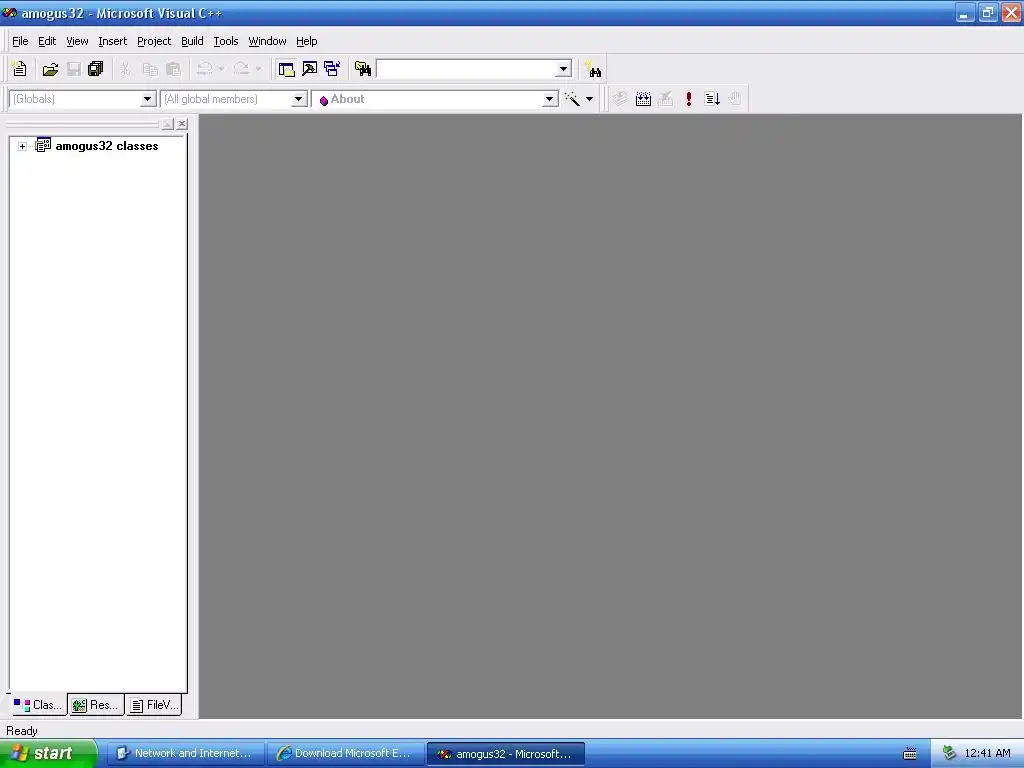Select the amogus32 classes tree item

pyautogui.click(x=106, y=146)
